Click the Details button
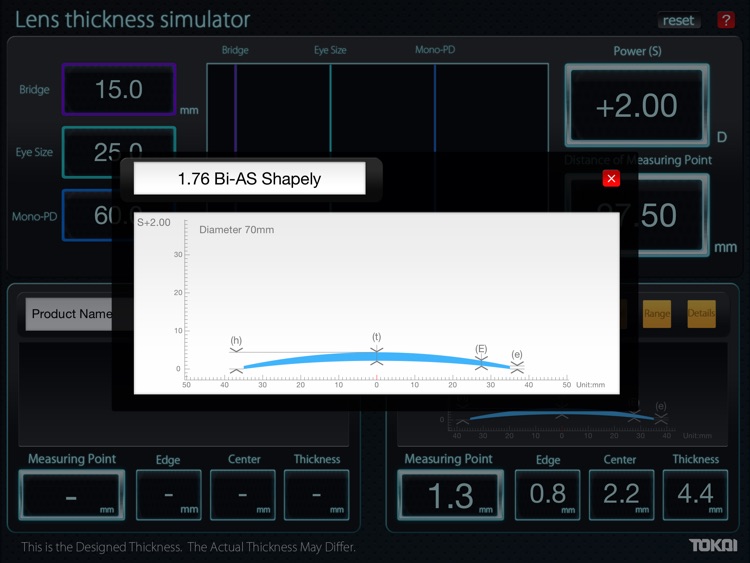This screenshot has width=750, height=563. coord(701,313)
